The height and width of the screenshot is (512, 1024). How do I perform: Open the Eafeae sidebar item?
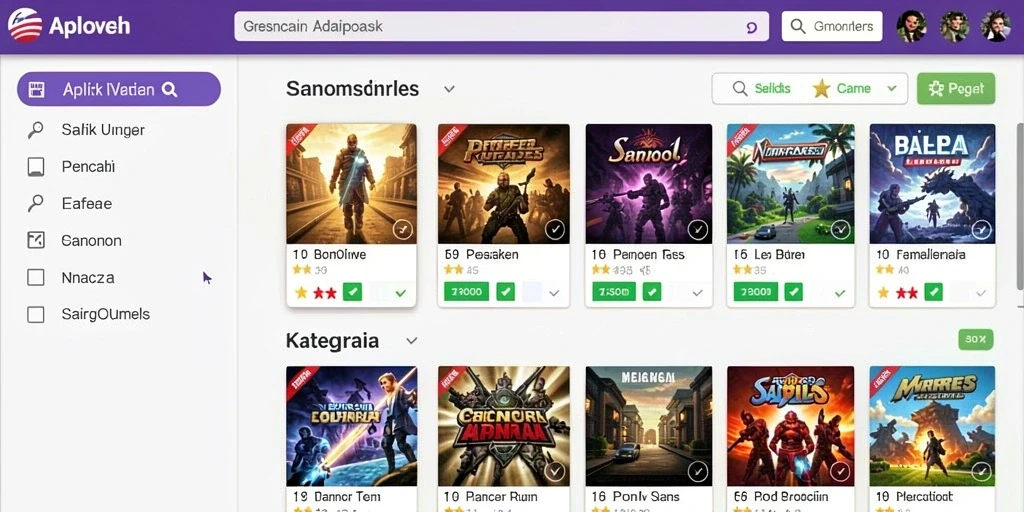click(x=87, y=204)
